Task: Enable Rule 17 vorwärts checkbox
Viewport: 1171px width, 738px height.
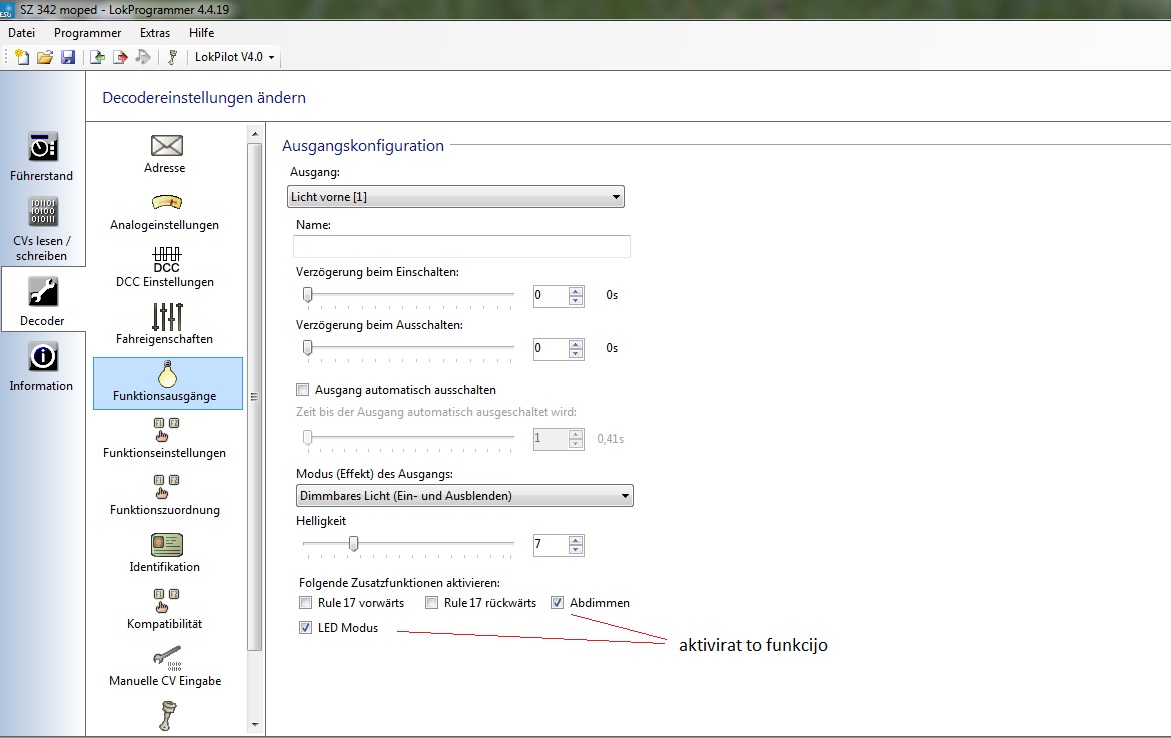Action: tap(305, 603)
